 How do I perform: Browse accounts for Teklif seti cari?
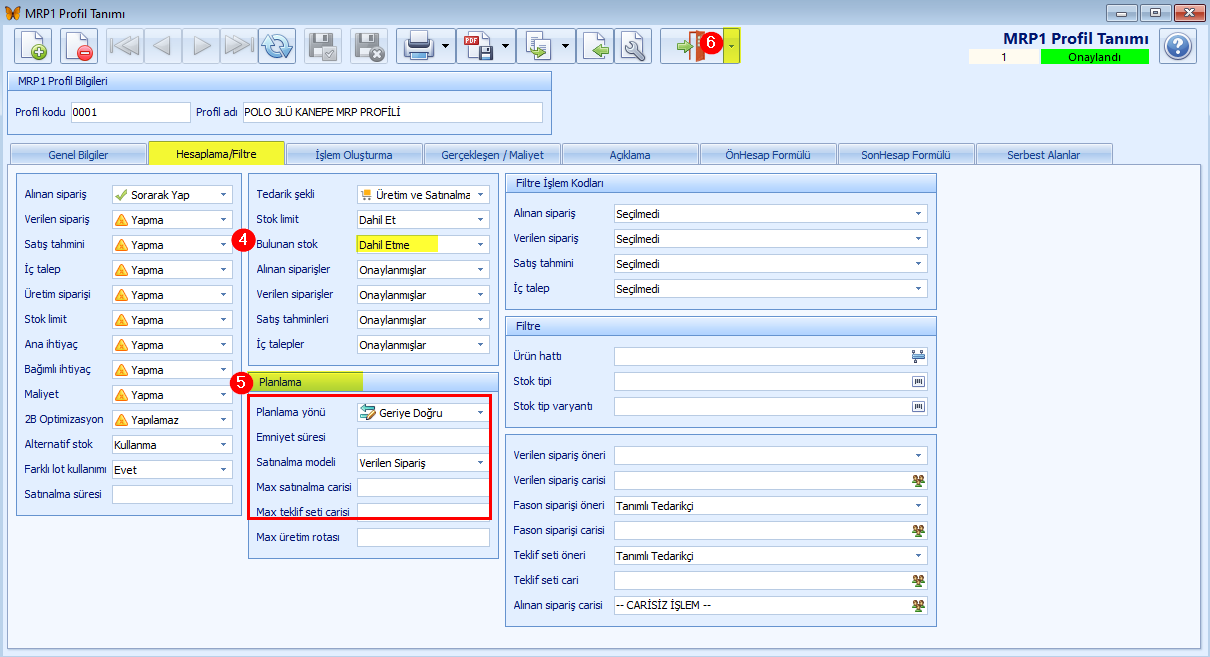point(918,580)
